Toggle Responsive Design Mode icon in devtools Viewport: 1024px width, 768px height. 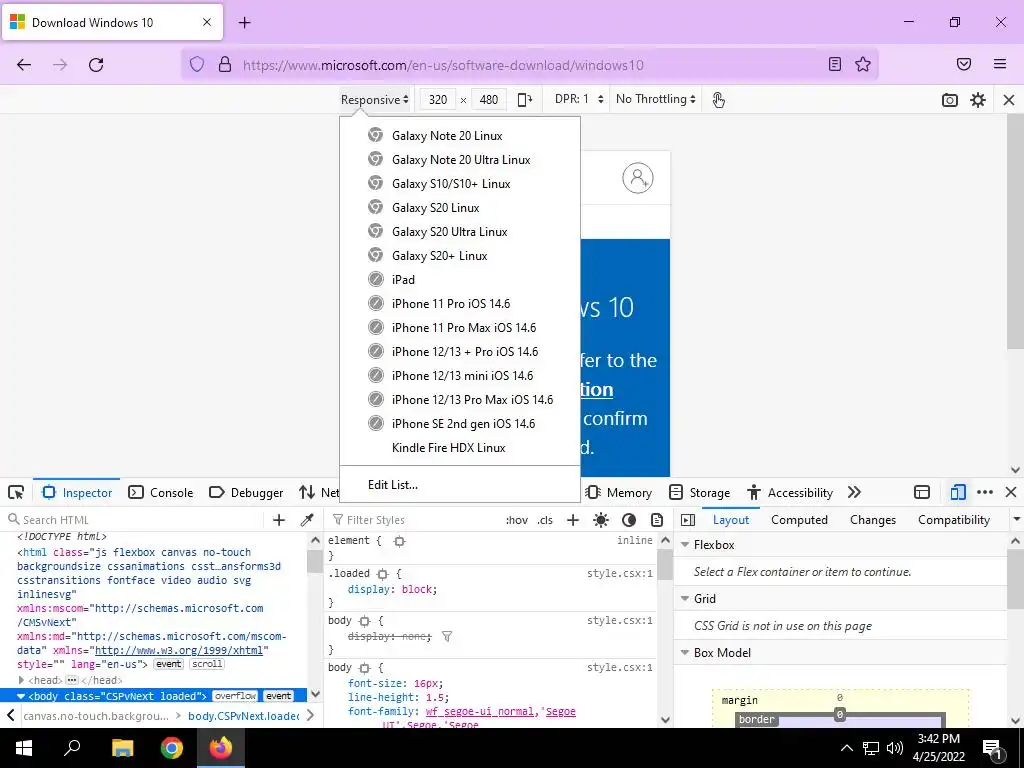coord(957,492)
